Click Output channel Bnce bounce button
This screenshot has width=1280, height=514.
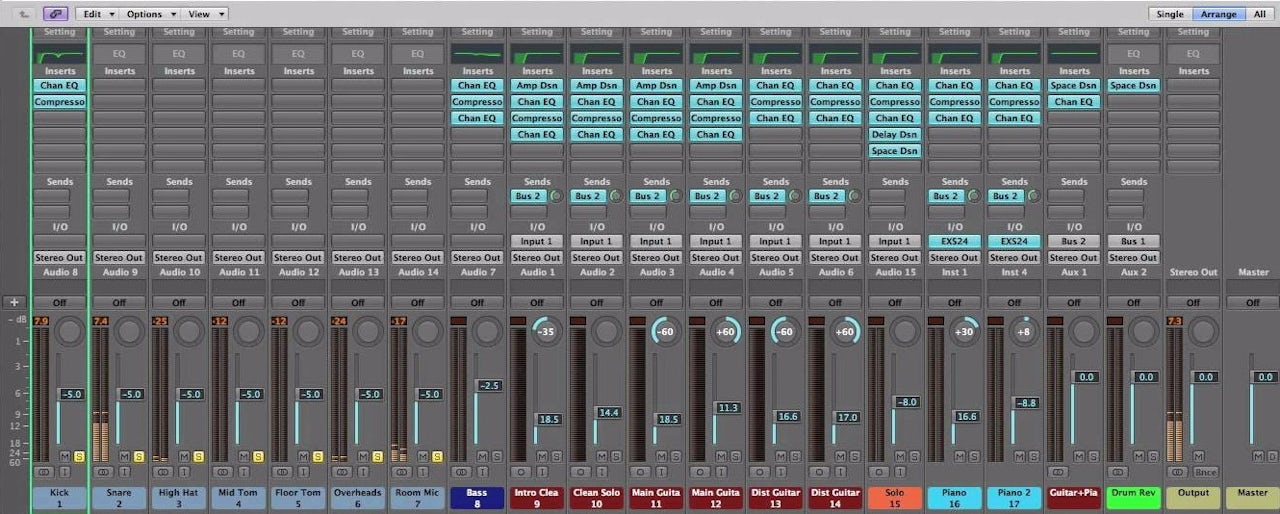pyautogui.click(x=1206, y=472)
